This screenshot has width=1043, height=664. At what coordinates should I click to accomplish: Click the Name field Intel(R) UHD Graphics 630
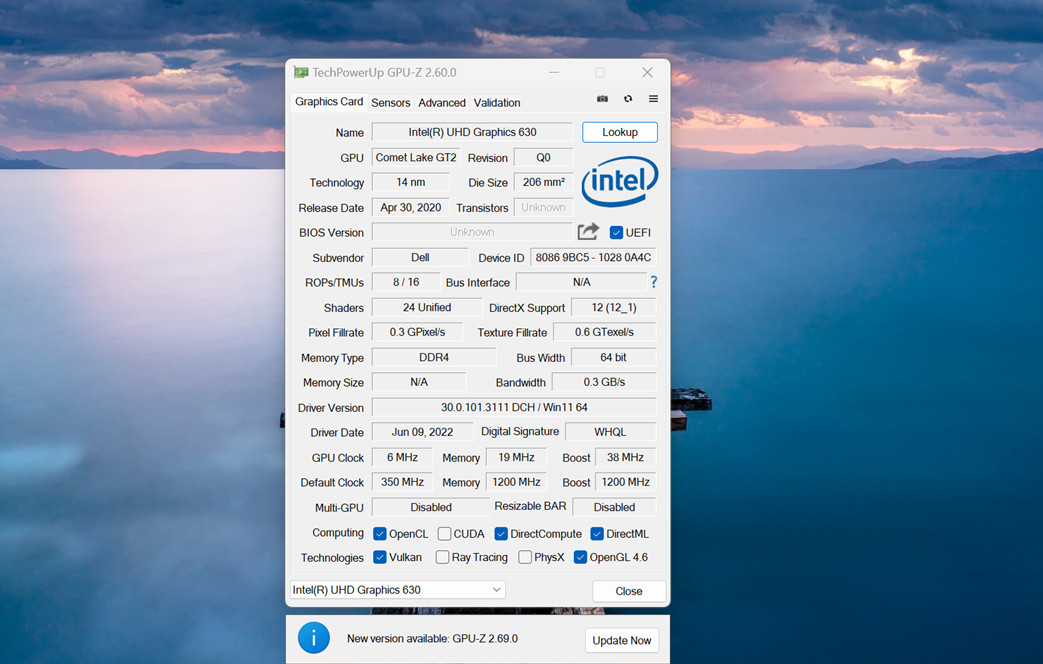click(x=472, y=132)
